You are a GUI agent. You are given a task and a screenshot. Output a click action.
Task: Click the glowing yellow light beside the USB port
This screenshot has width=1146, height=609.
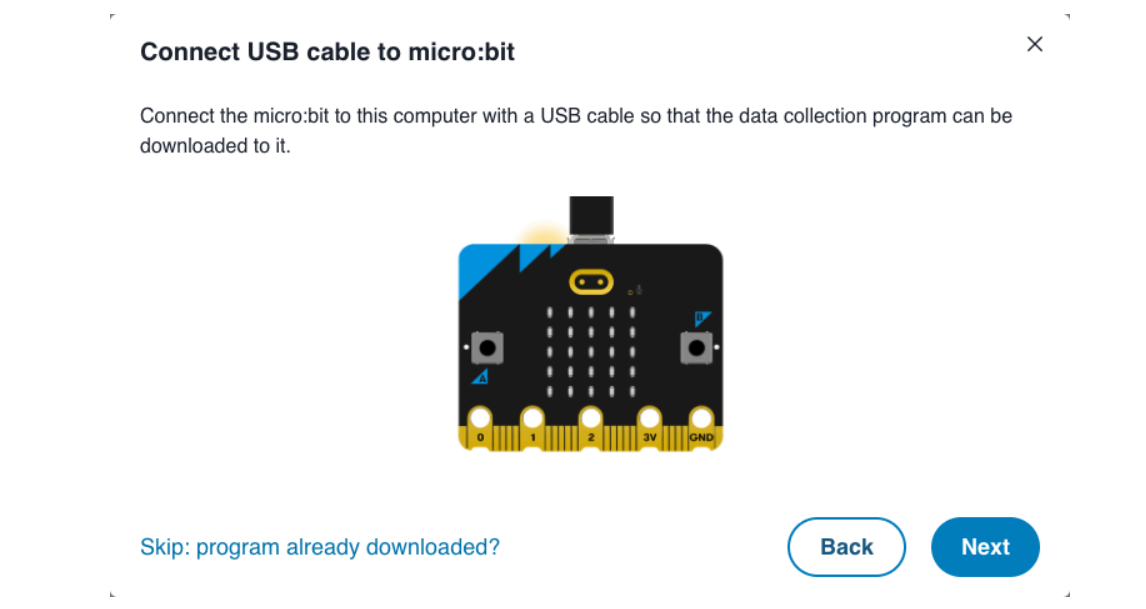(x=543, y=236)
